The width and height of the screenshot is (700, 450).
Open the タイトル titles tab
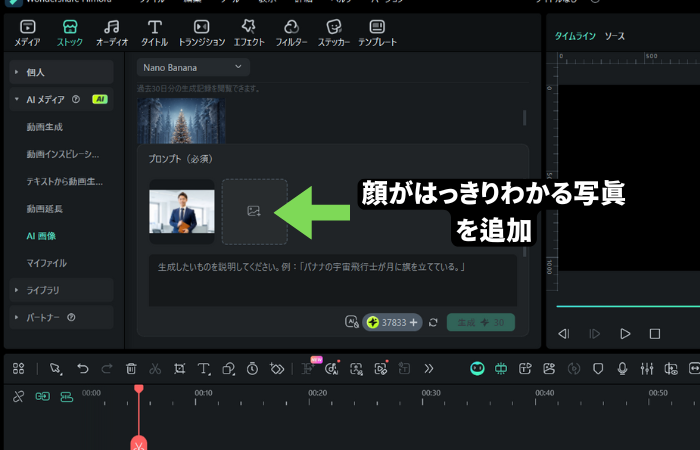pyautogui.click(x=154, y=33)
